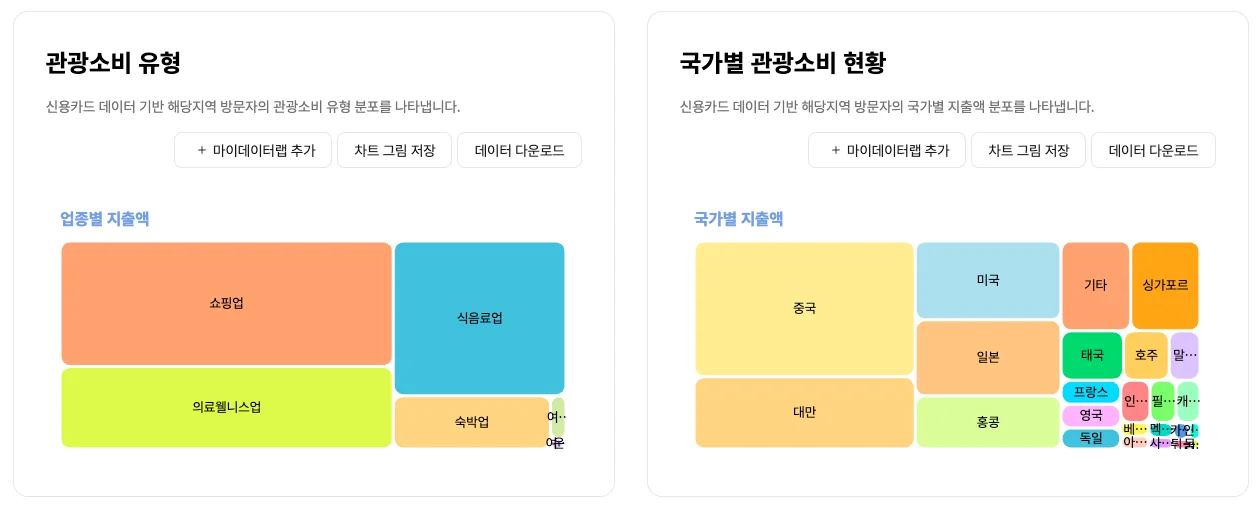Click the 일본 country block
This screenshot has width=1256, height=510.
pos(987,357)
